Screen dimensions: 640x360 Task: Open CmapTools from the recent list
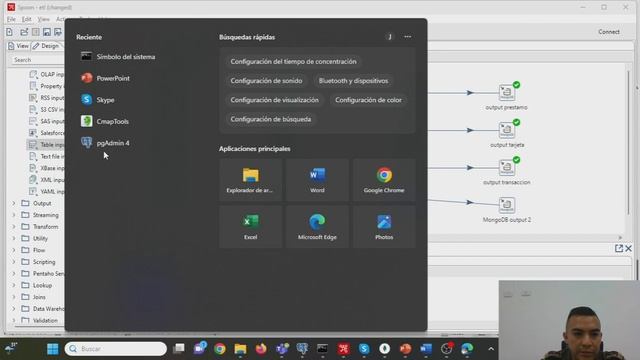click(105, 121)
